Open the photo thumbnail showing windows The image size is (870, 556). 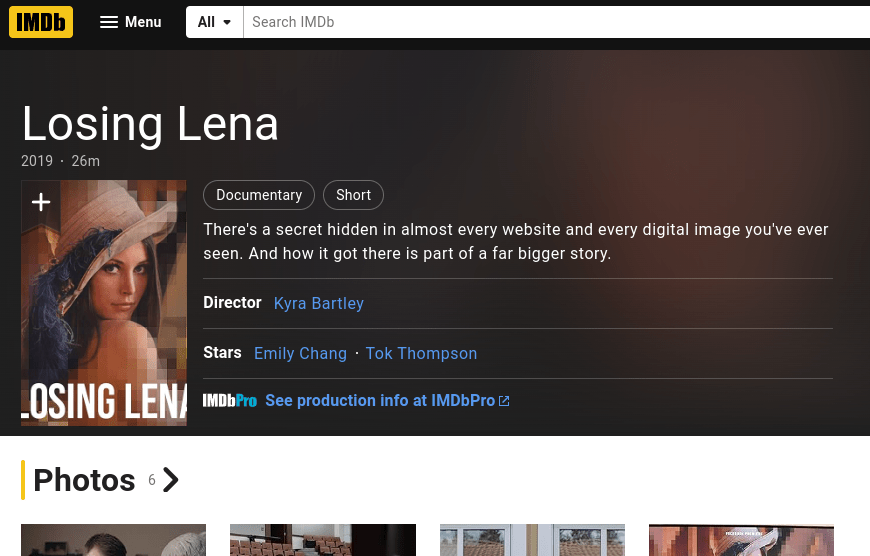coord(532,540)
